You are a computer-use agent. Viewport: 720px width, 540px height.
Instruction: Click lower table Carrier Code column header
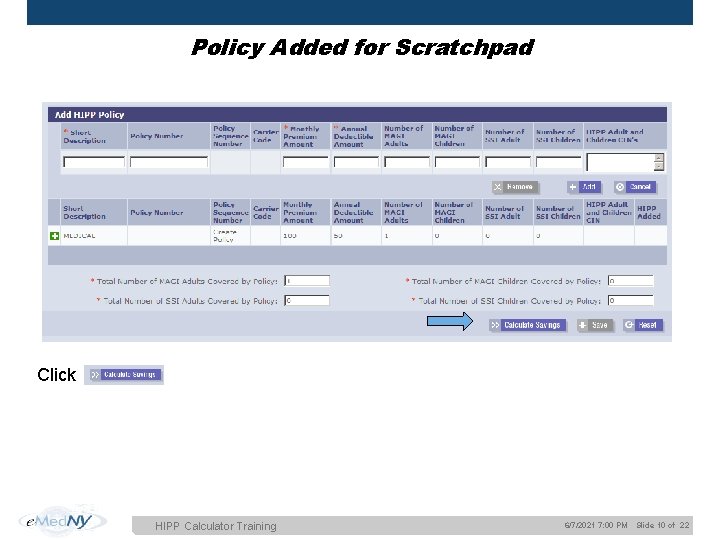265,212
